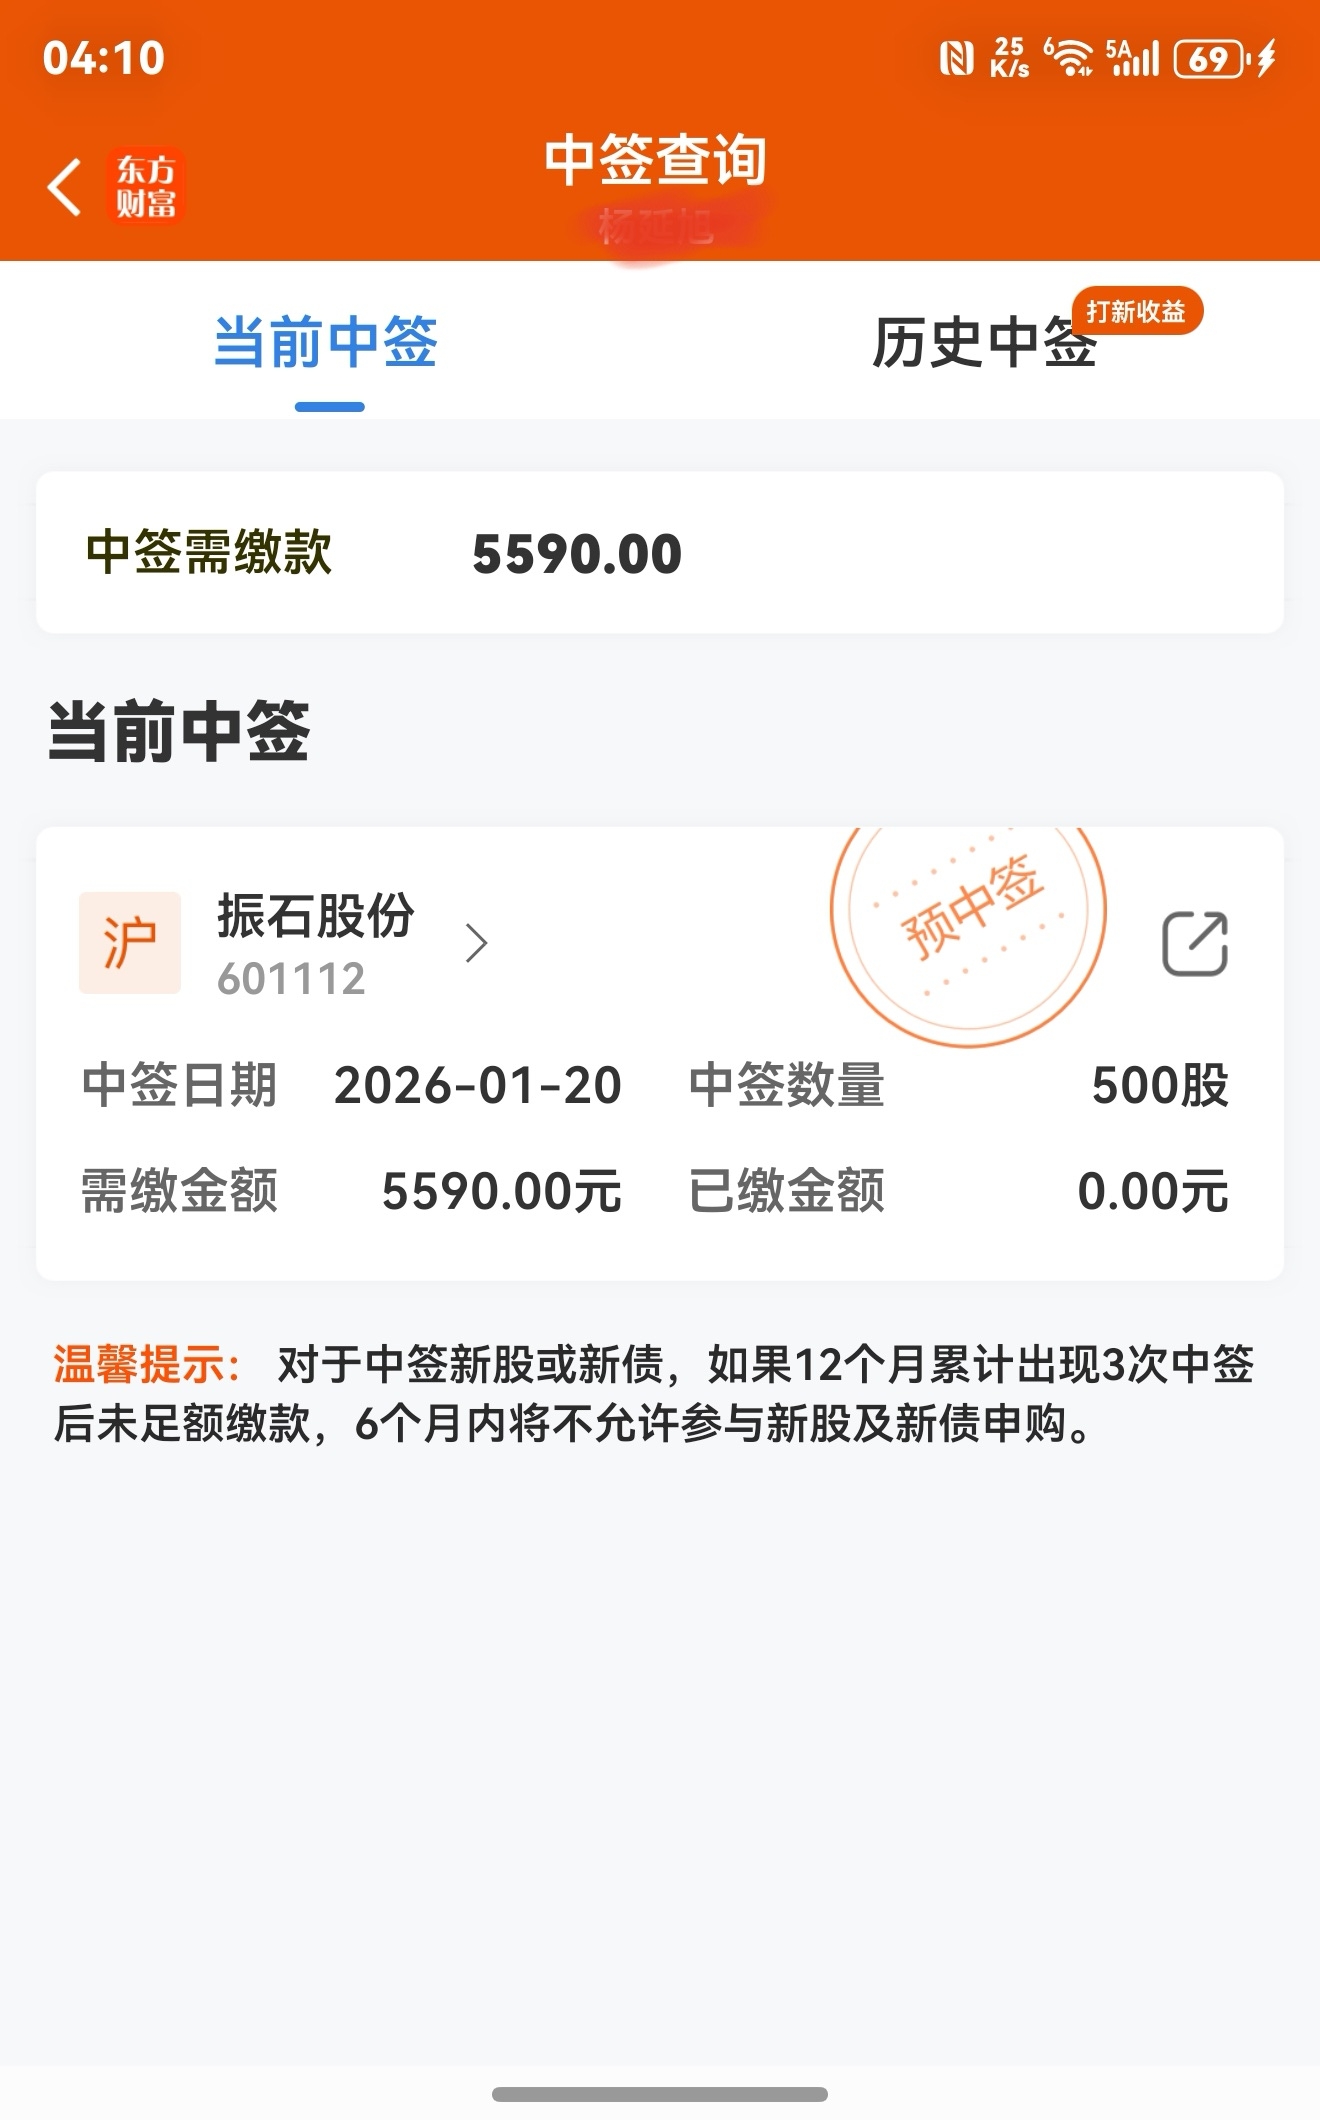Open the 打新收益 badge

pyautogui.click(x=1137, y=311)
